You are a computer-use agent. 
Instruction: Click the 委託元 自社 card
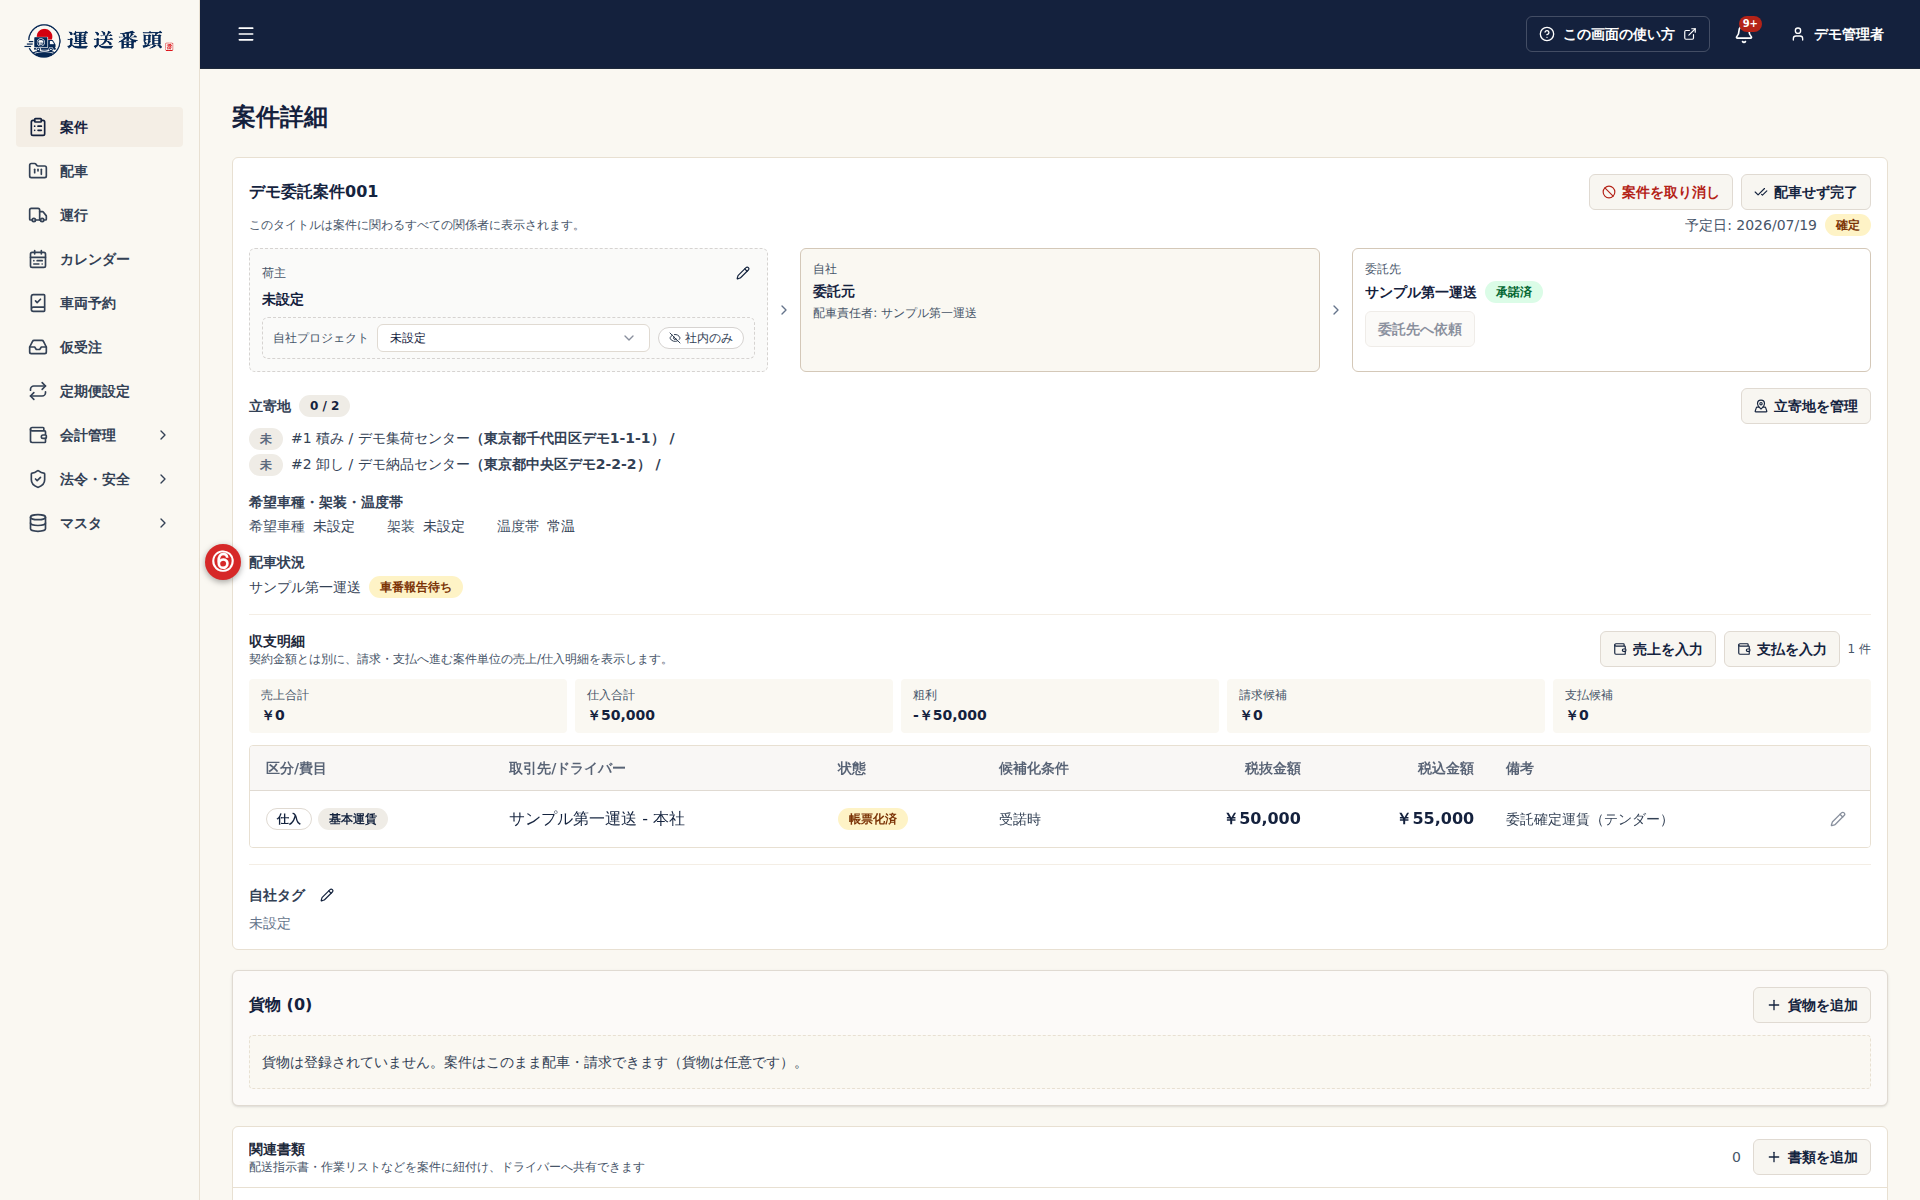(1059, 310)
